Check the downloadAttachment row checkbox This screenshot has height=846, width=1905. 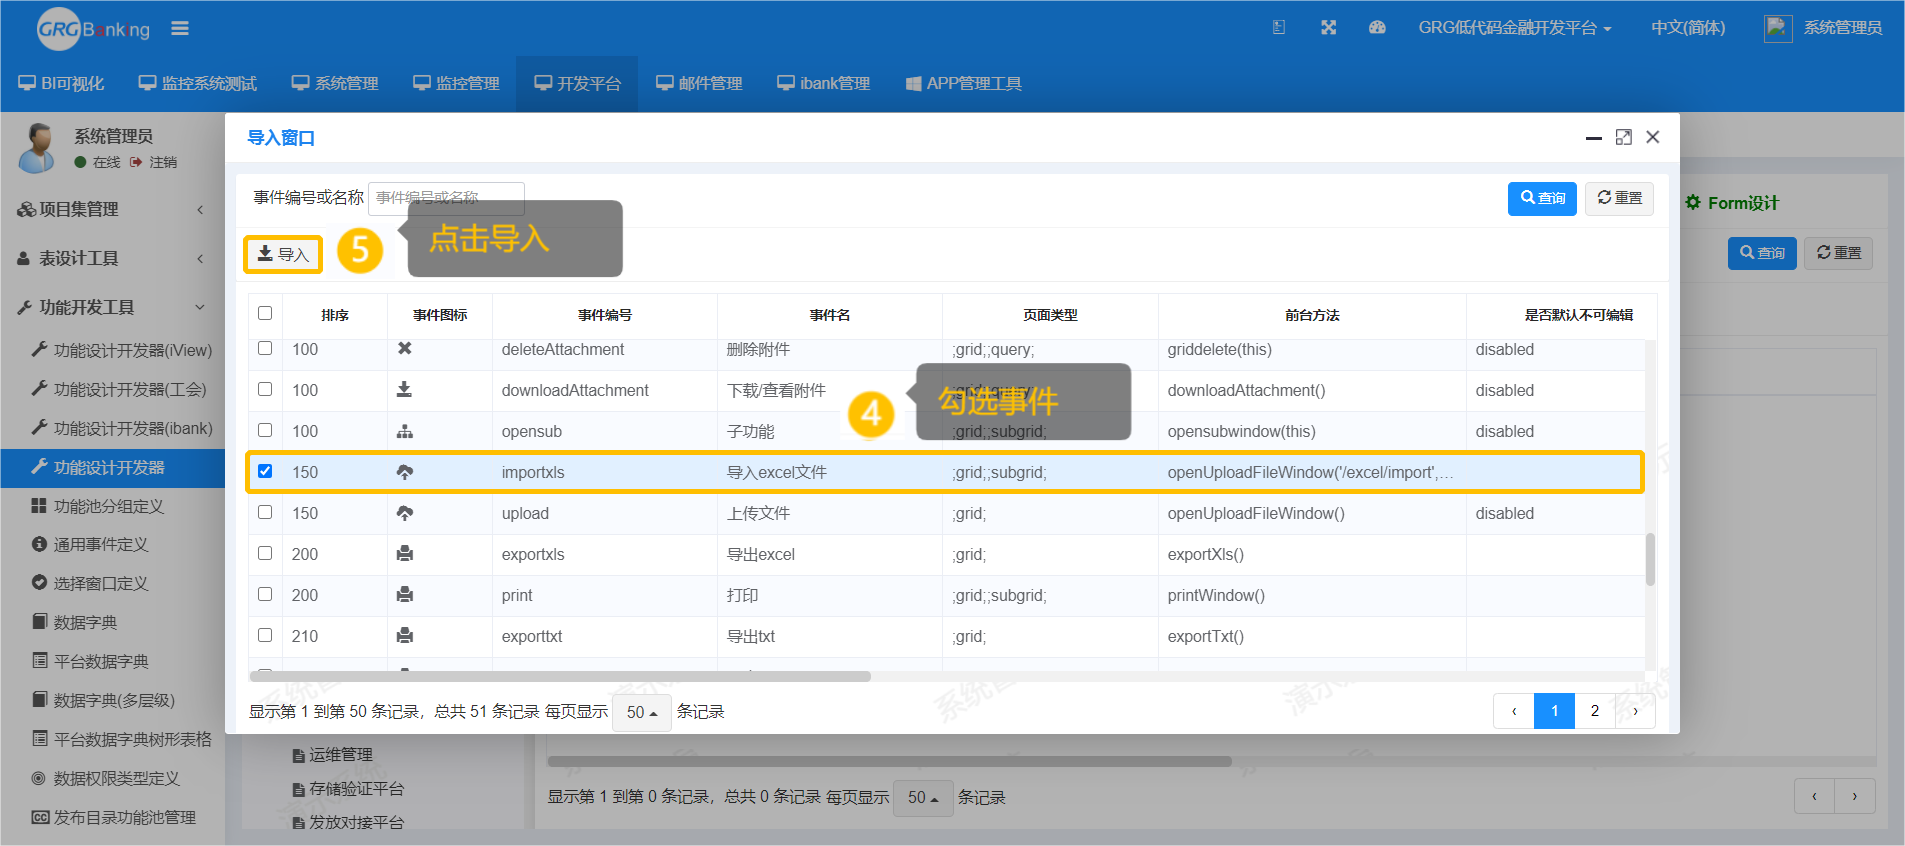click(265, 389)
